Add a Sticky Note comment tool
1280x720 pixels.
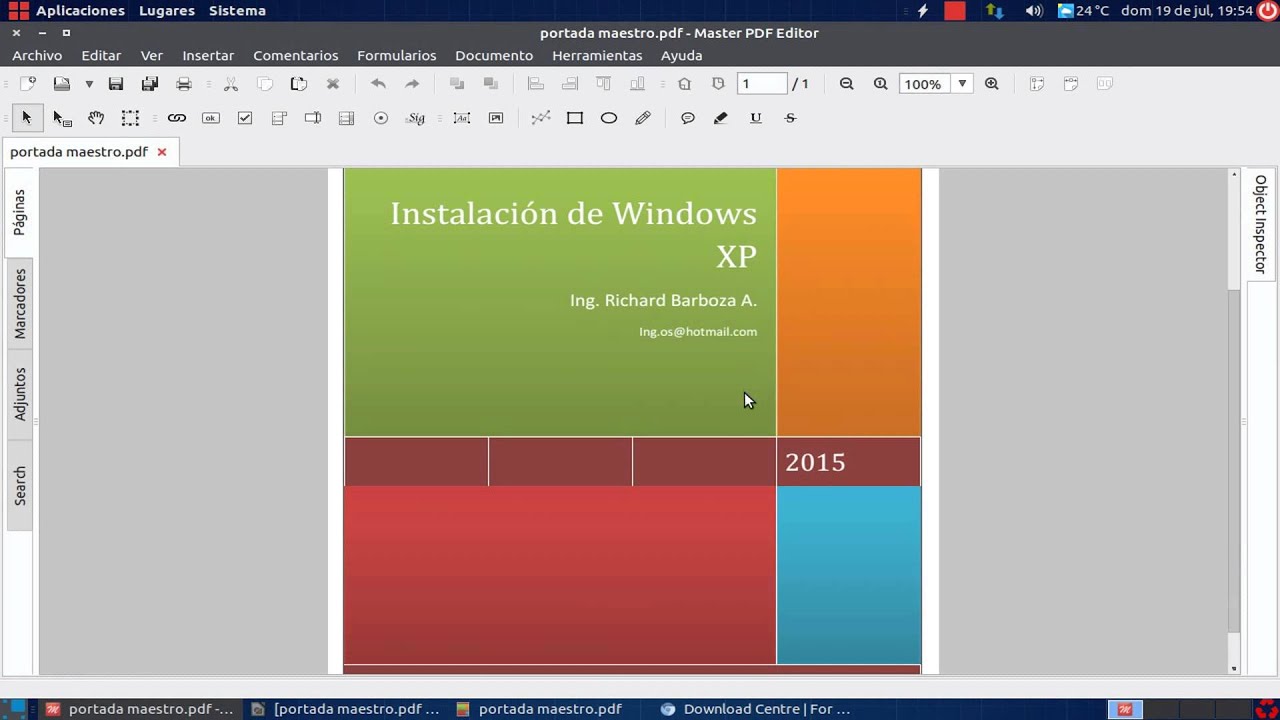688,118
